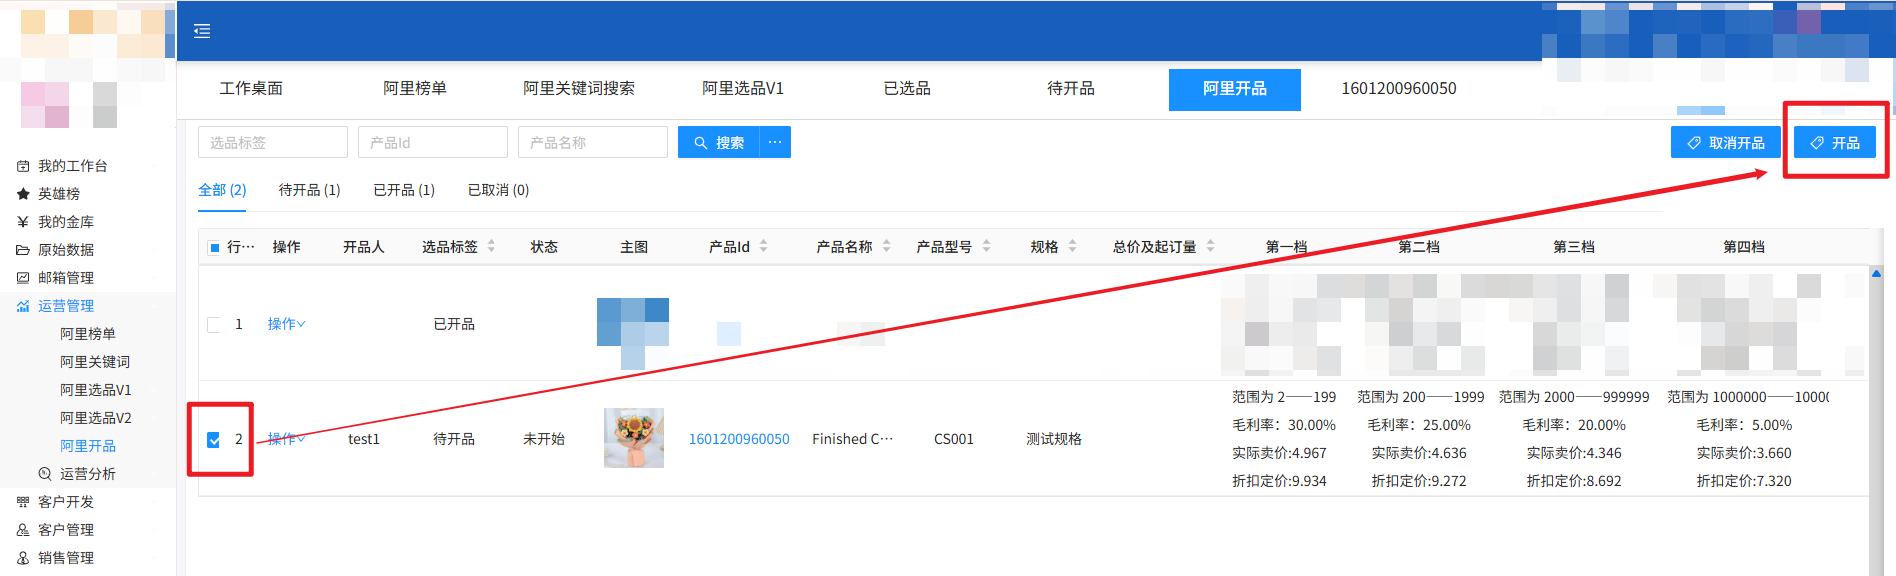Open the 1601200960050 top tab
Viewport: 1896px width, 576px height.
point(1399,89)
